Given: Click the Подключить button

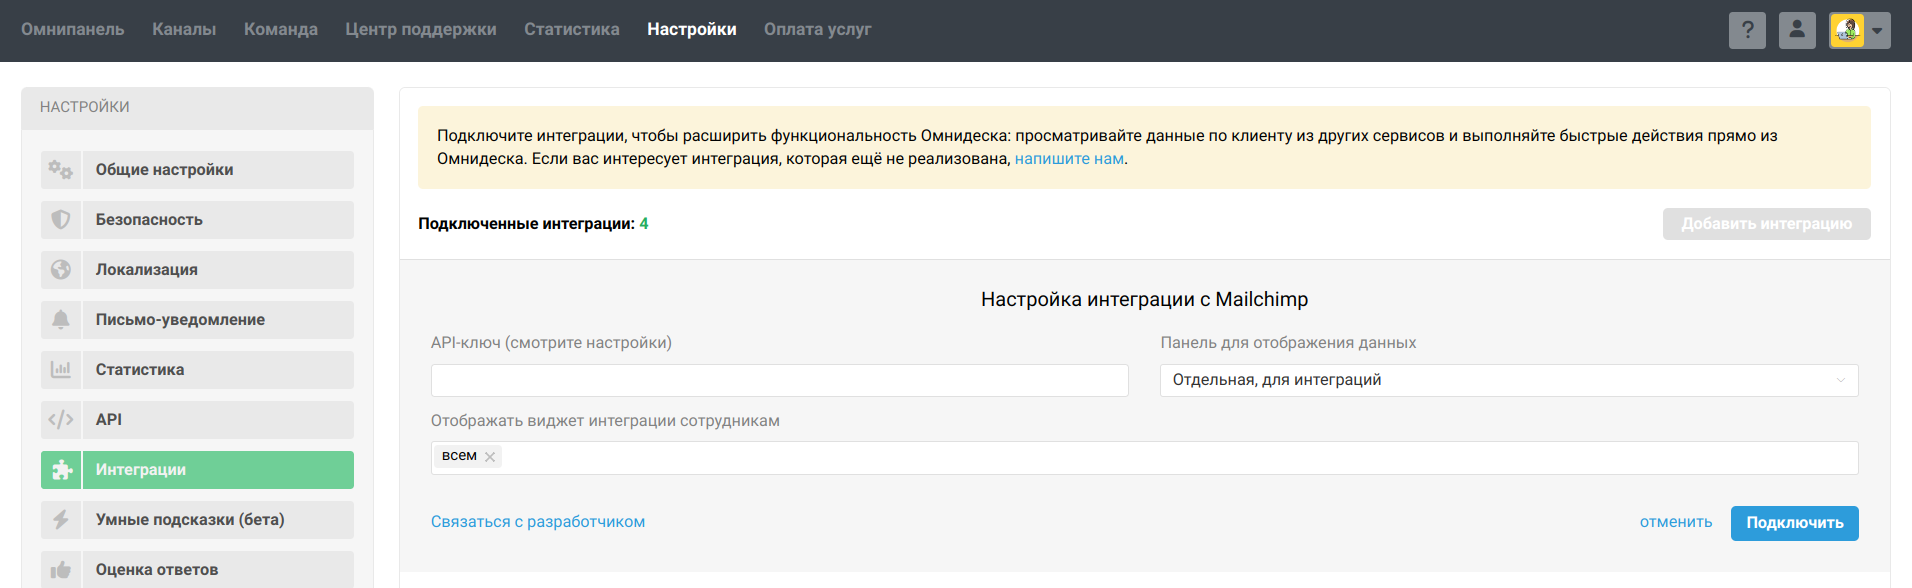Looking at the screenshot, I should [x=1795, y=523].
